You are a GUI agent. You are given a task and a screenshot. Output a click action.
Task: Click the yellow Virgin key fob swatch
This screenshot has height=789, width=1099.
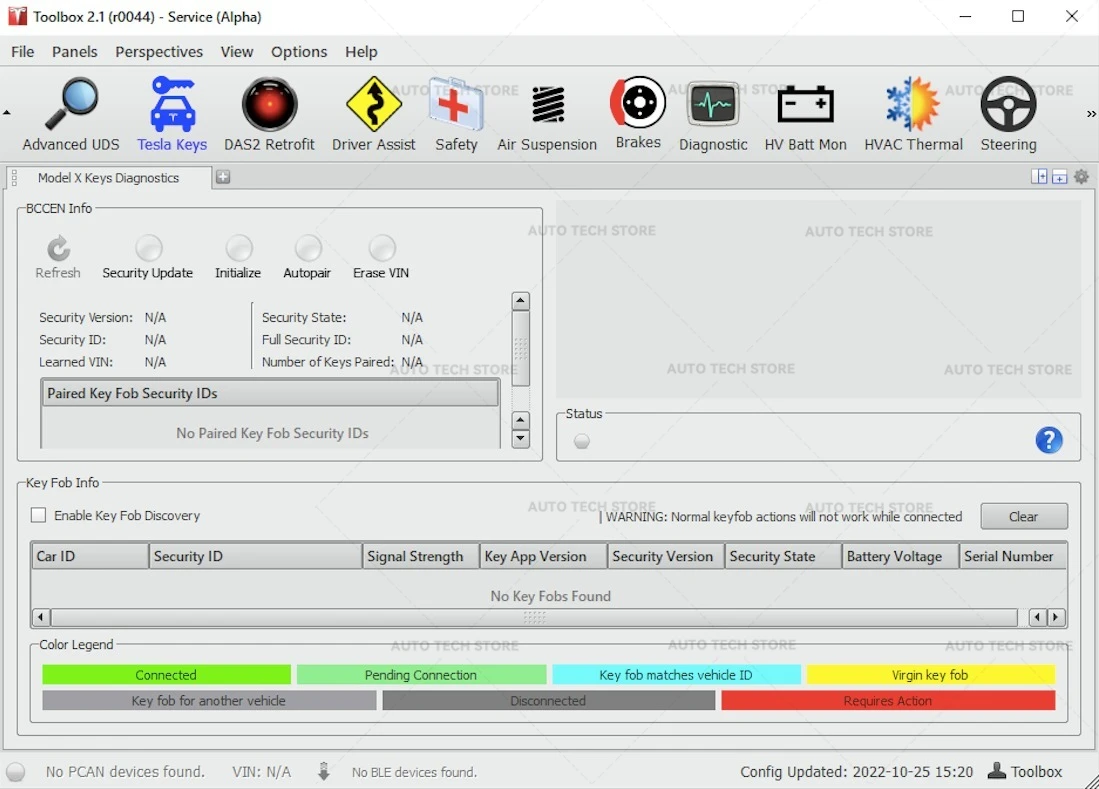pyautogui.click(x=930, y=675)
